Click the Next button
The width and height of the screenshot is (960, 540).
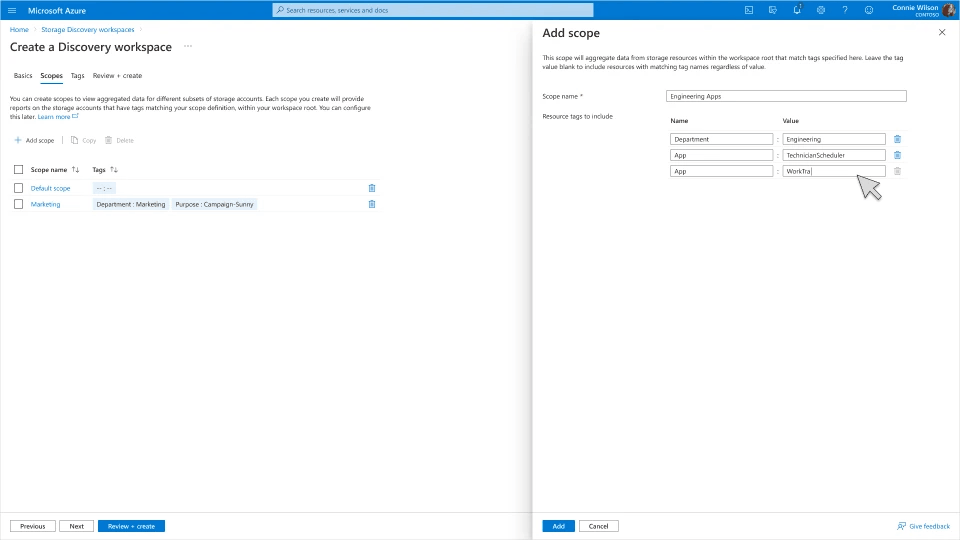coord(77,526)
